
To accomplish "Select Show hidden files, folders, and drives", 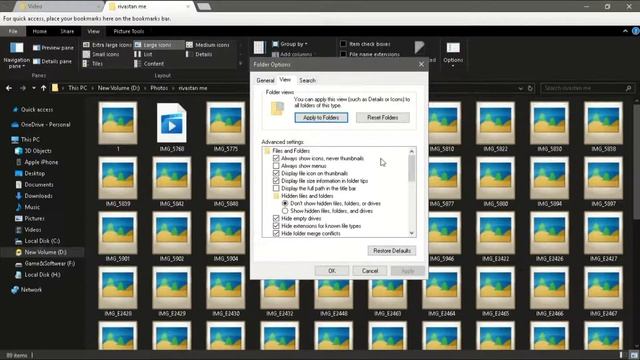I will tap(285, 211).
